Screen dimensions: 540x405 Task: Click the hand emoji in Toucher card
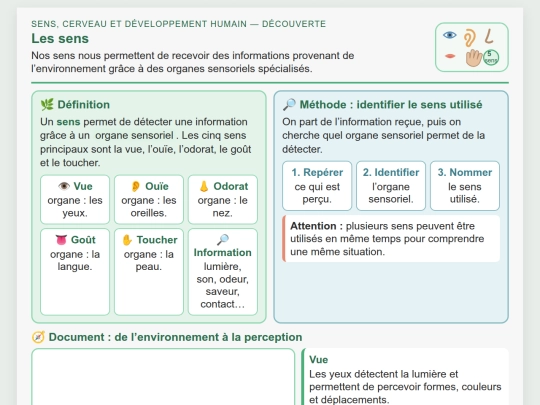click(127, 240)
